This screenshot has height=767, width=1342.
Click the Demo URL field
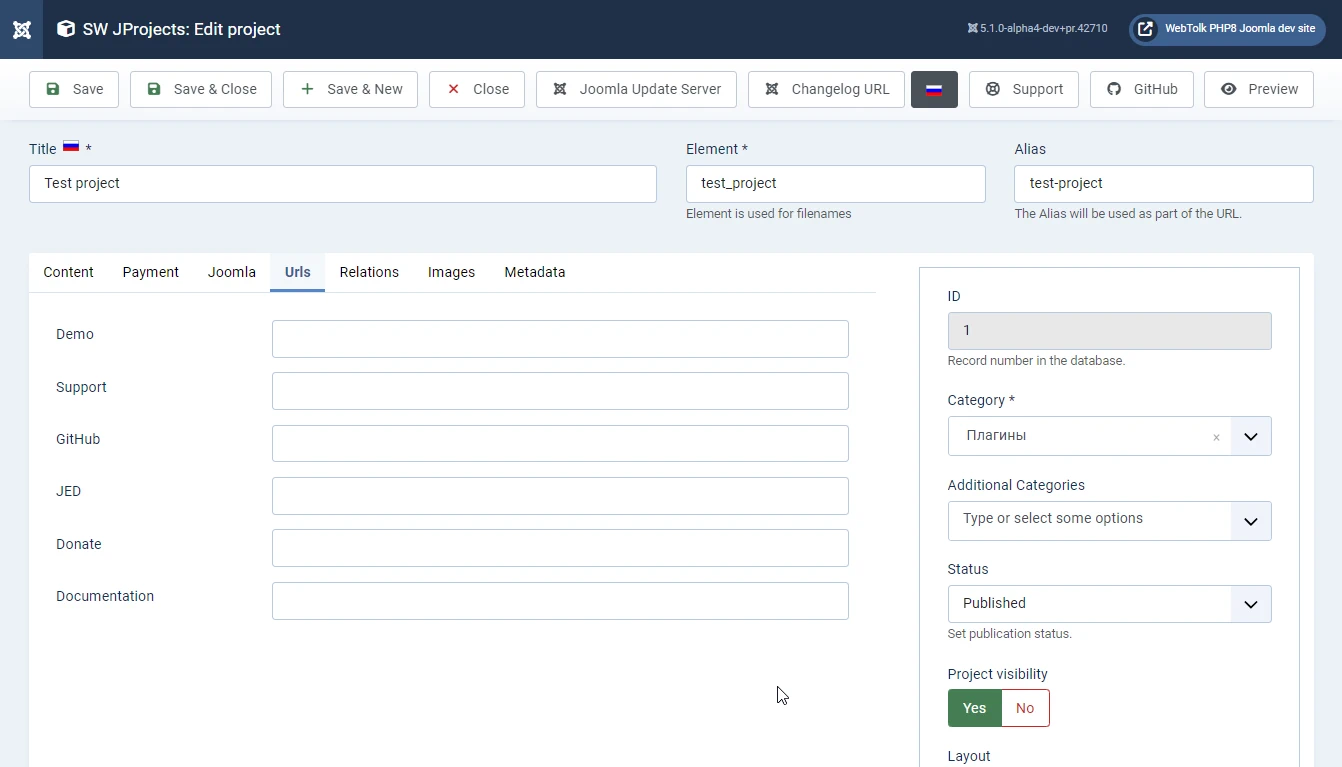[x=560, y=339]
